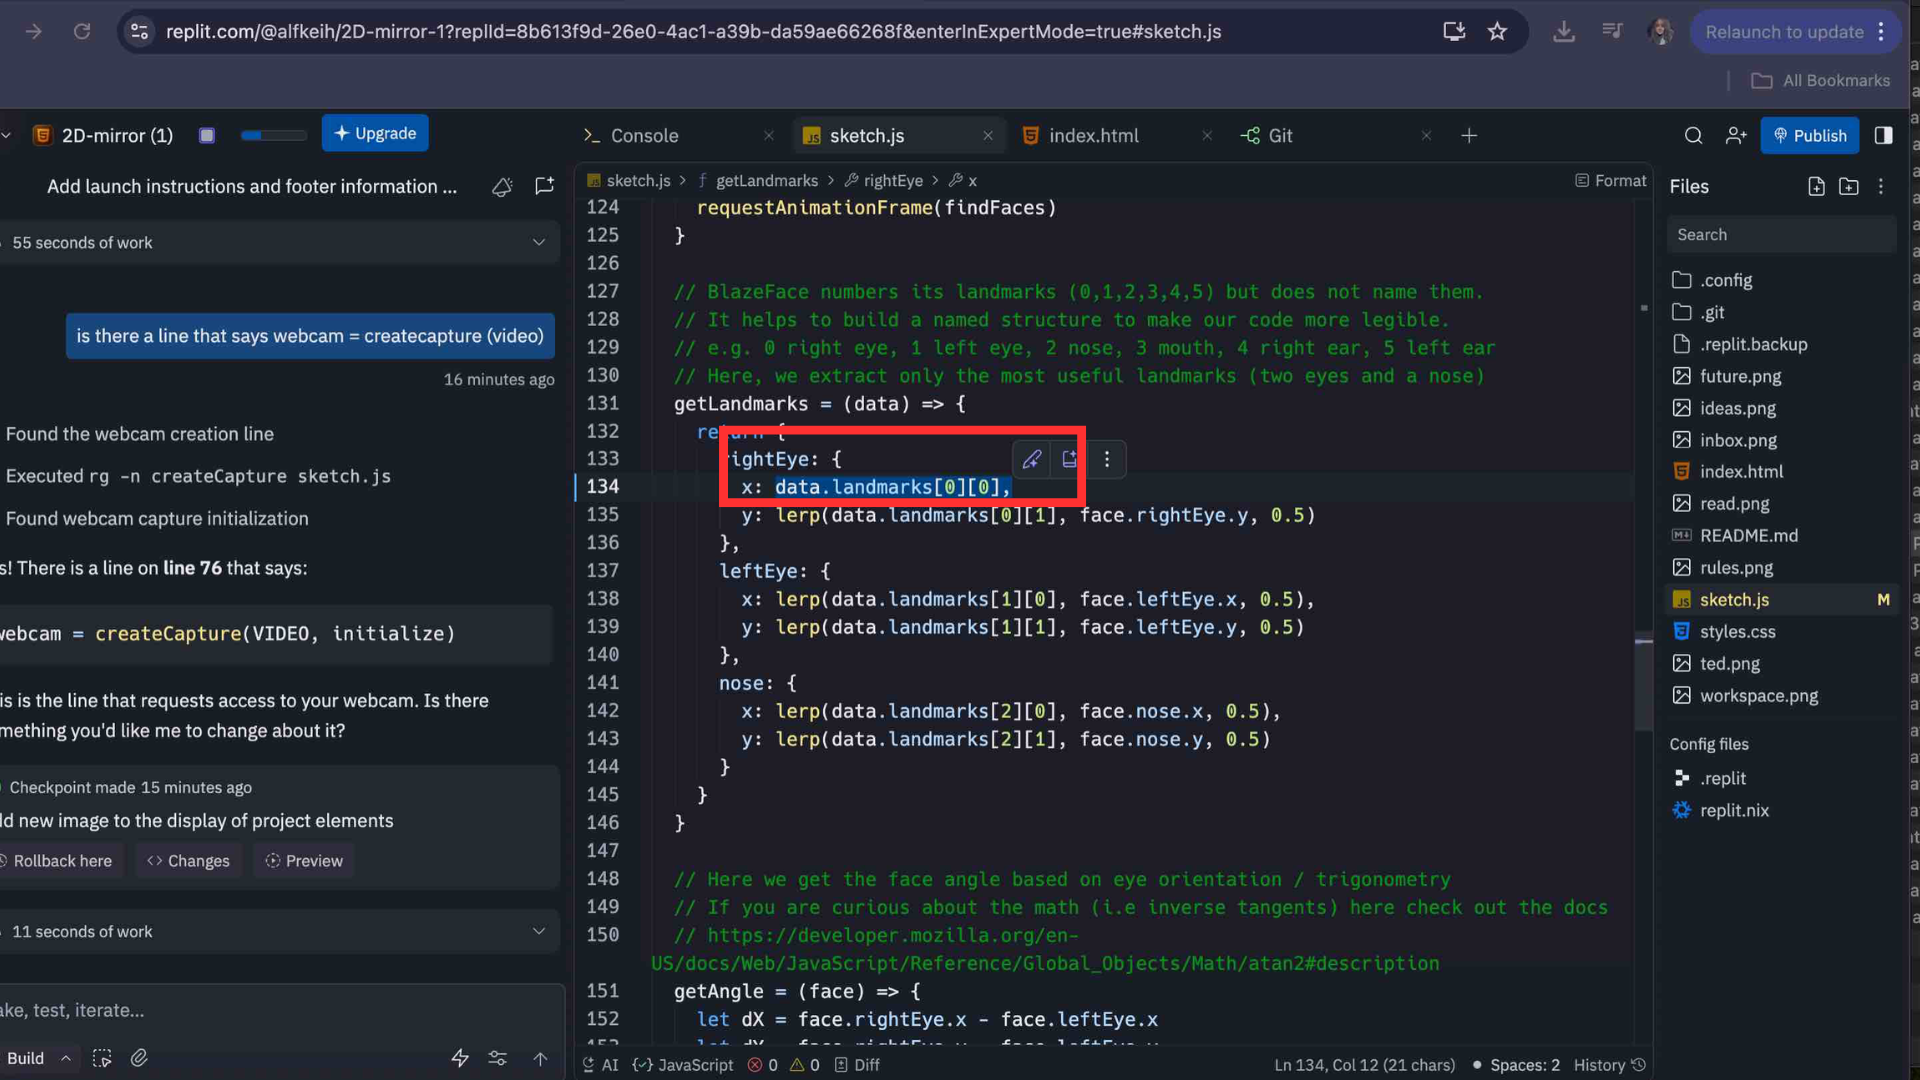The width and height of the screenshot is (1920, 1080).
Task: Switch to the Console tab
Action: (644, 136)
